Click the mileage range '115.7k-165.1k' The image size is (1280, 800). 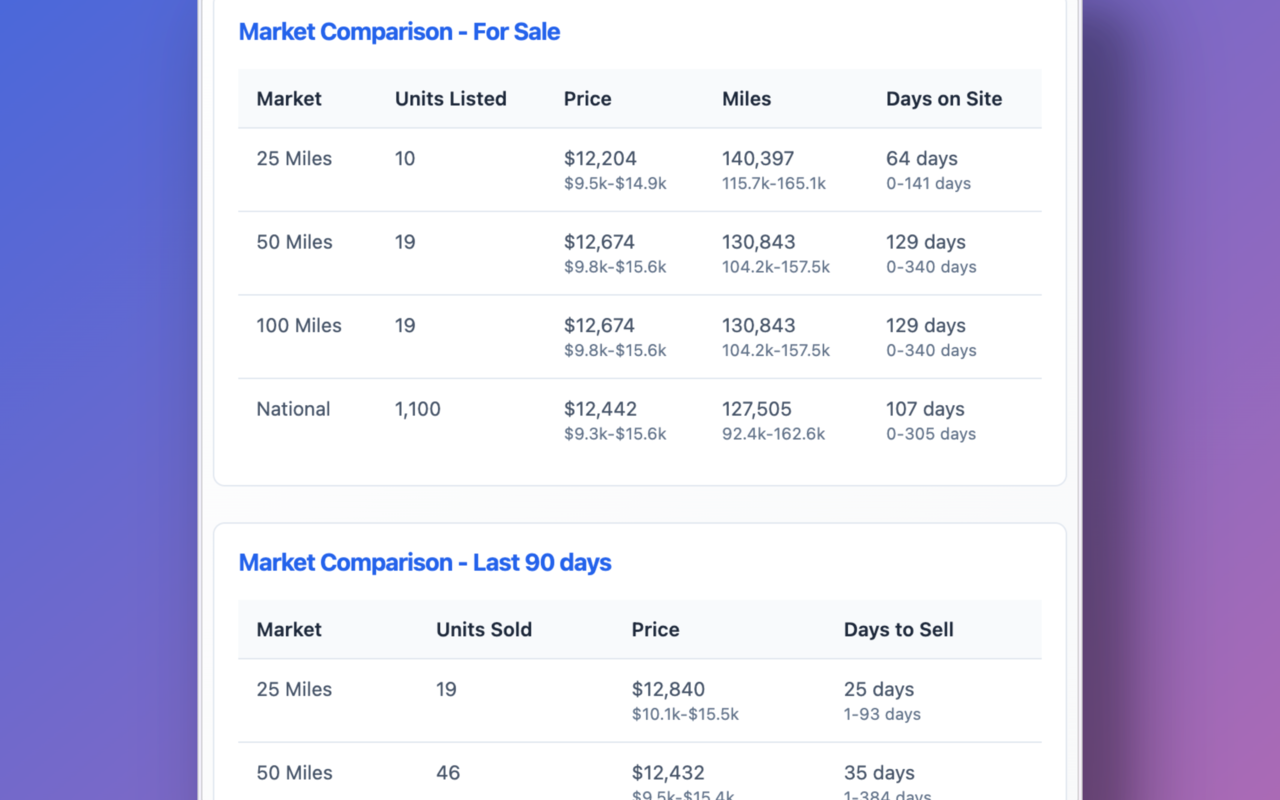(x=774, y=184)
